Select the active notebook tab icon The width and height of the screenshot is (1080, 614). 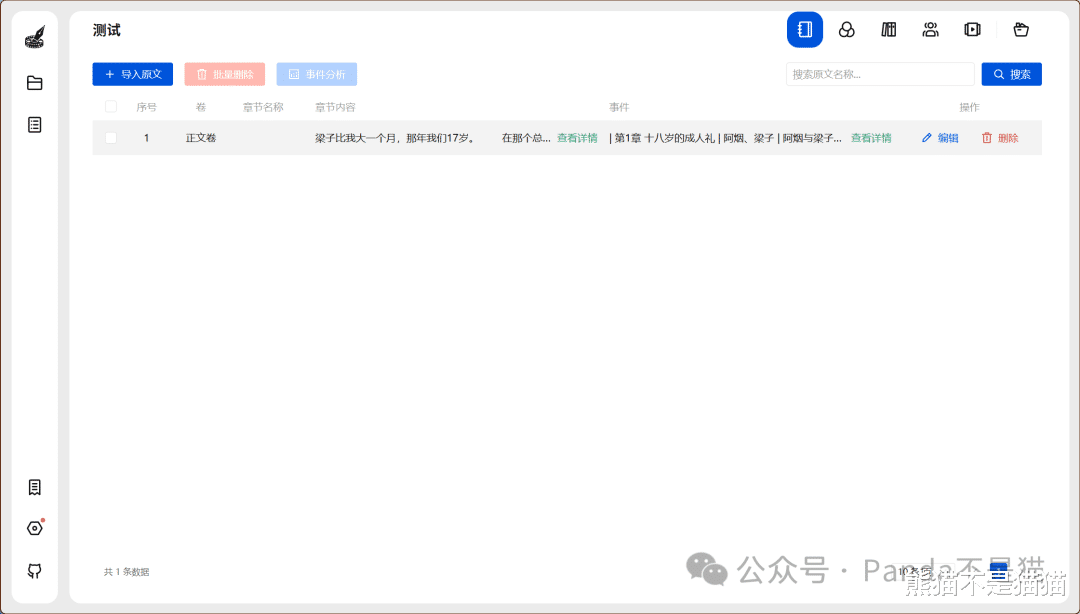click(x=804, y=30)
